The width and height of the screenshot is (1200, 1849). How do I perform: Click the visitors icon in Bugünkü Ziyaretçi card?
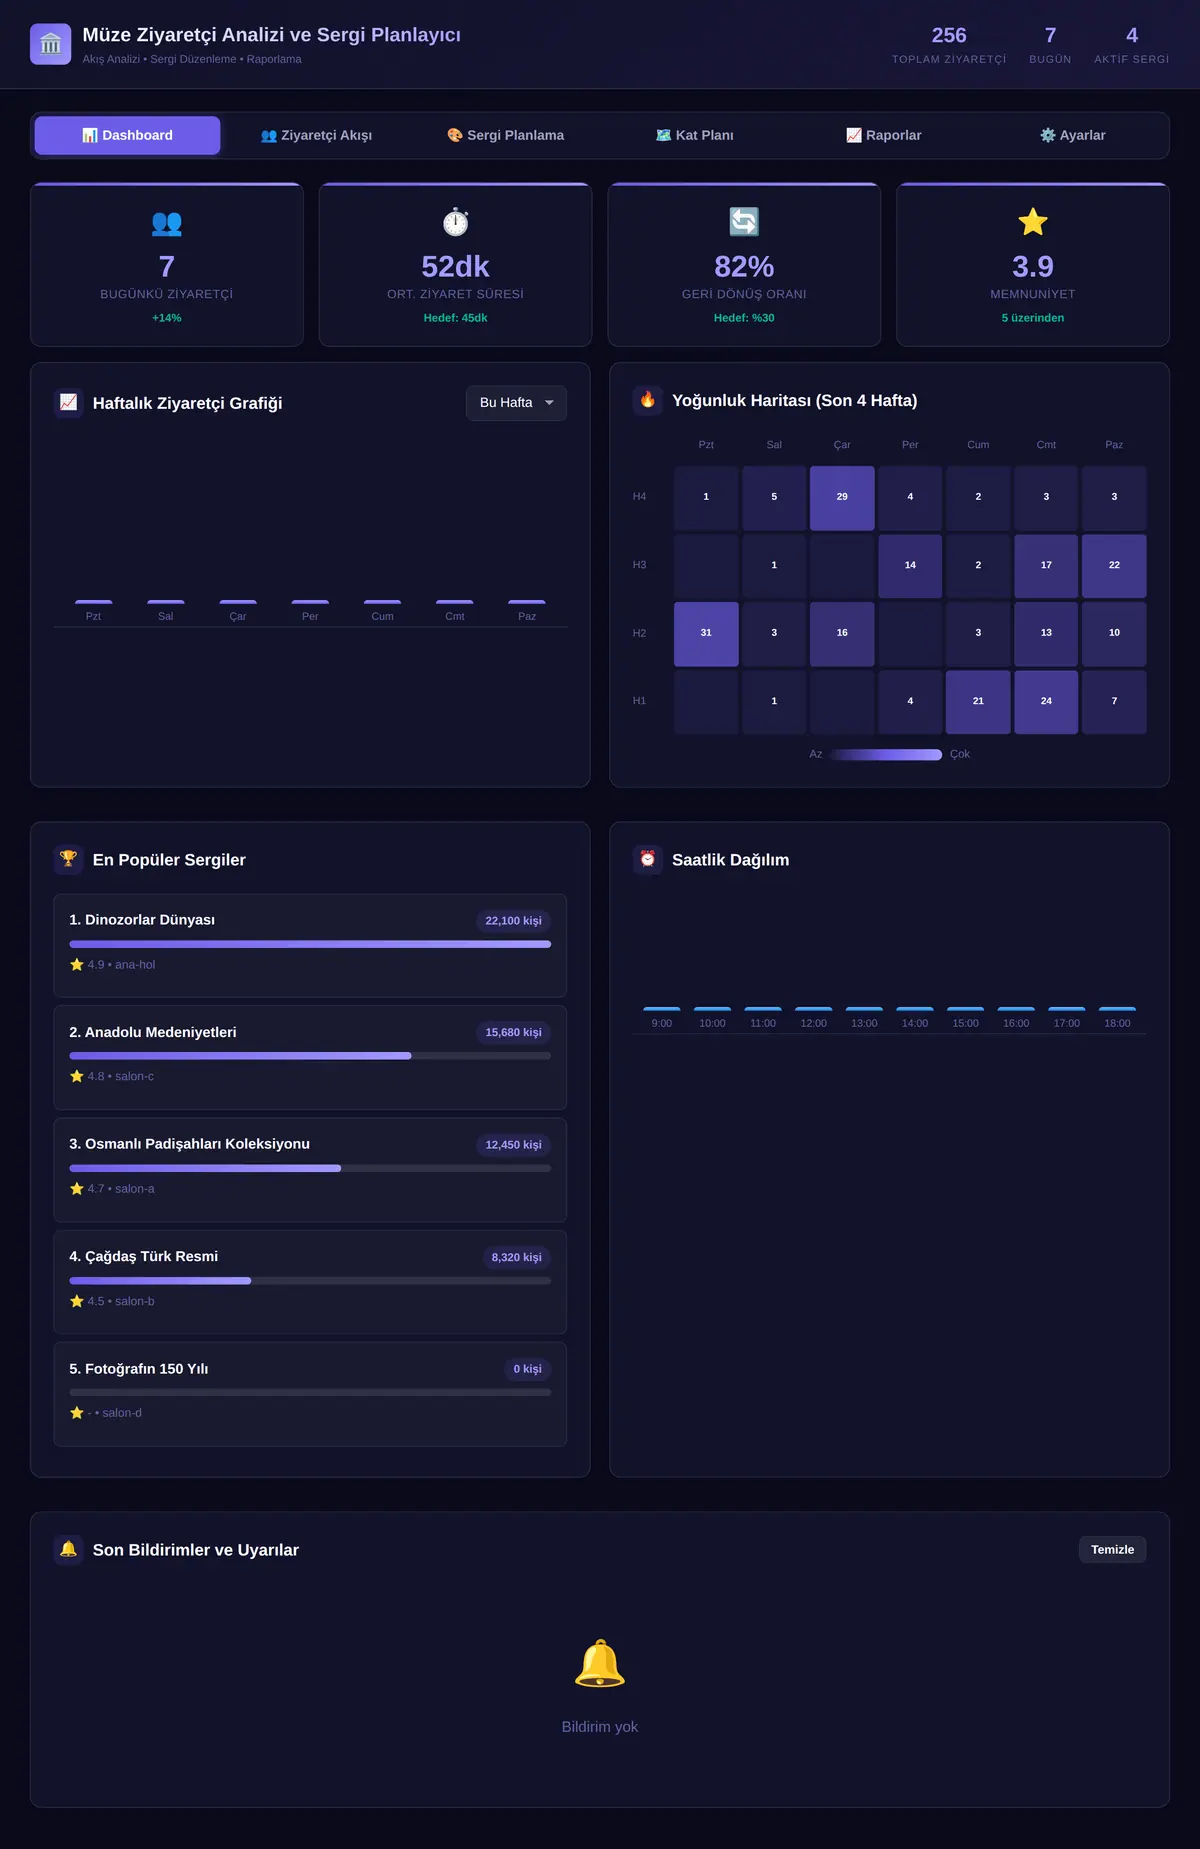167,223
